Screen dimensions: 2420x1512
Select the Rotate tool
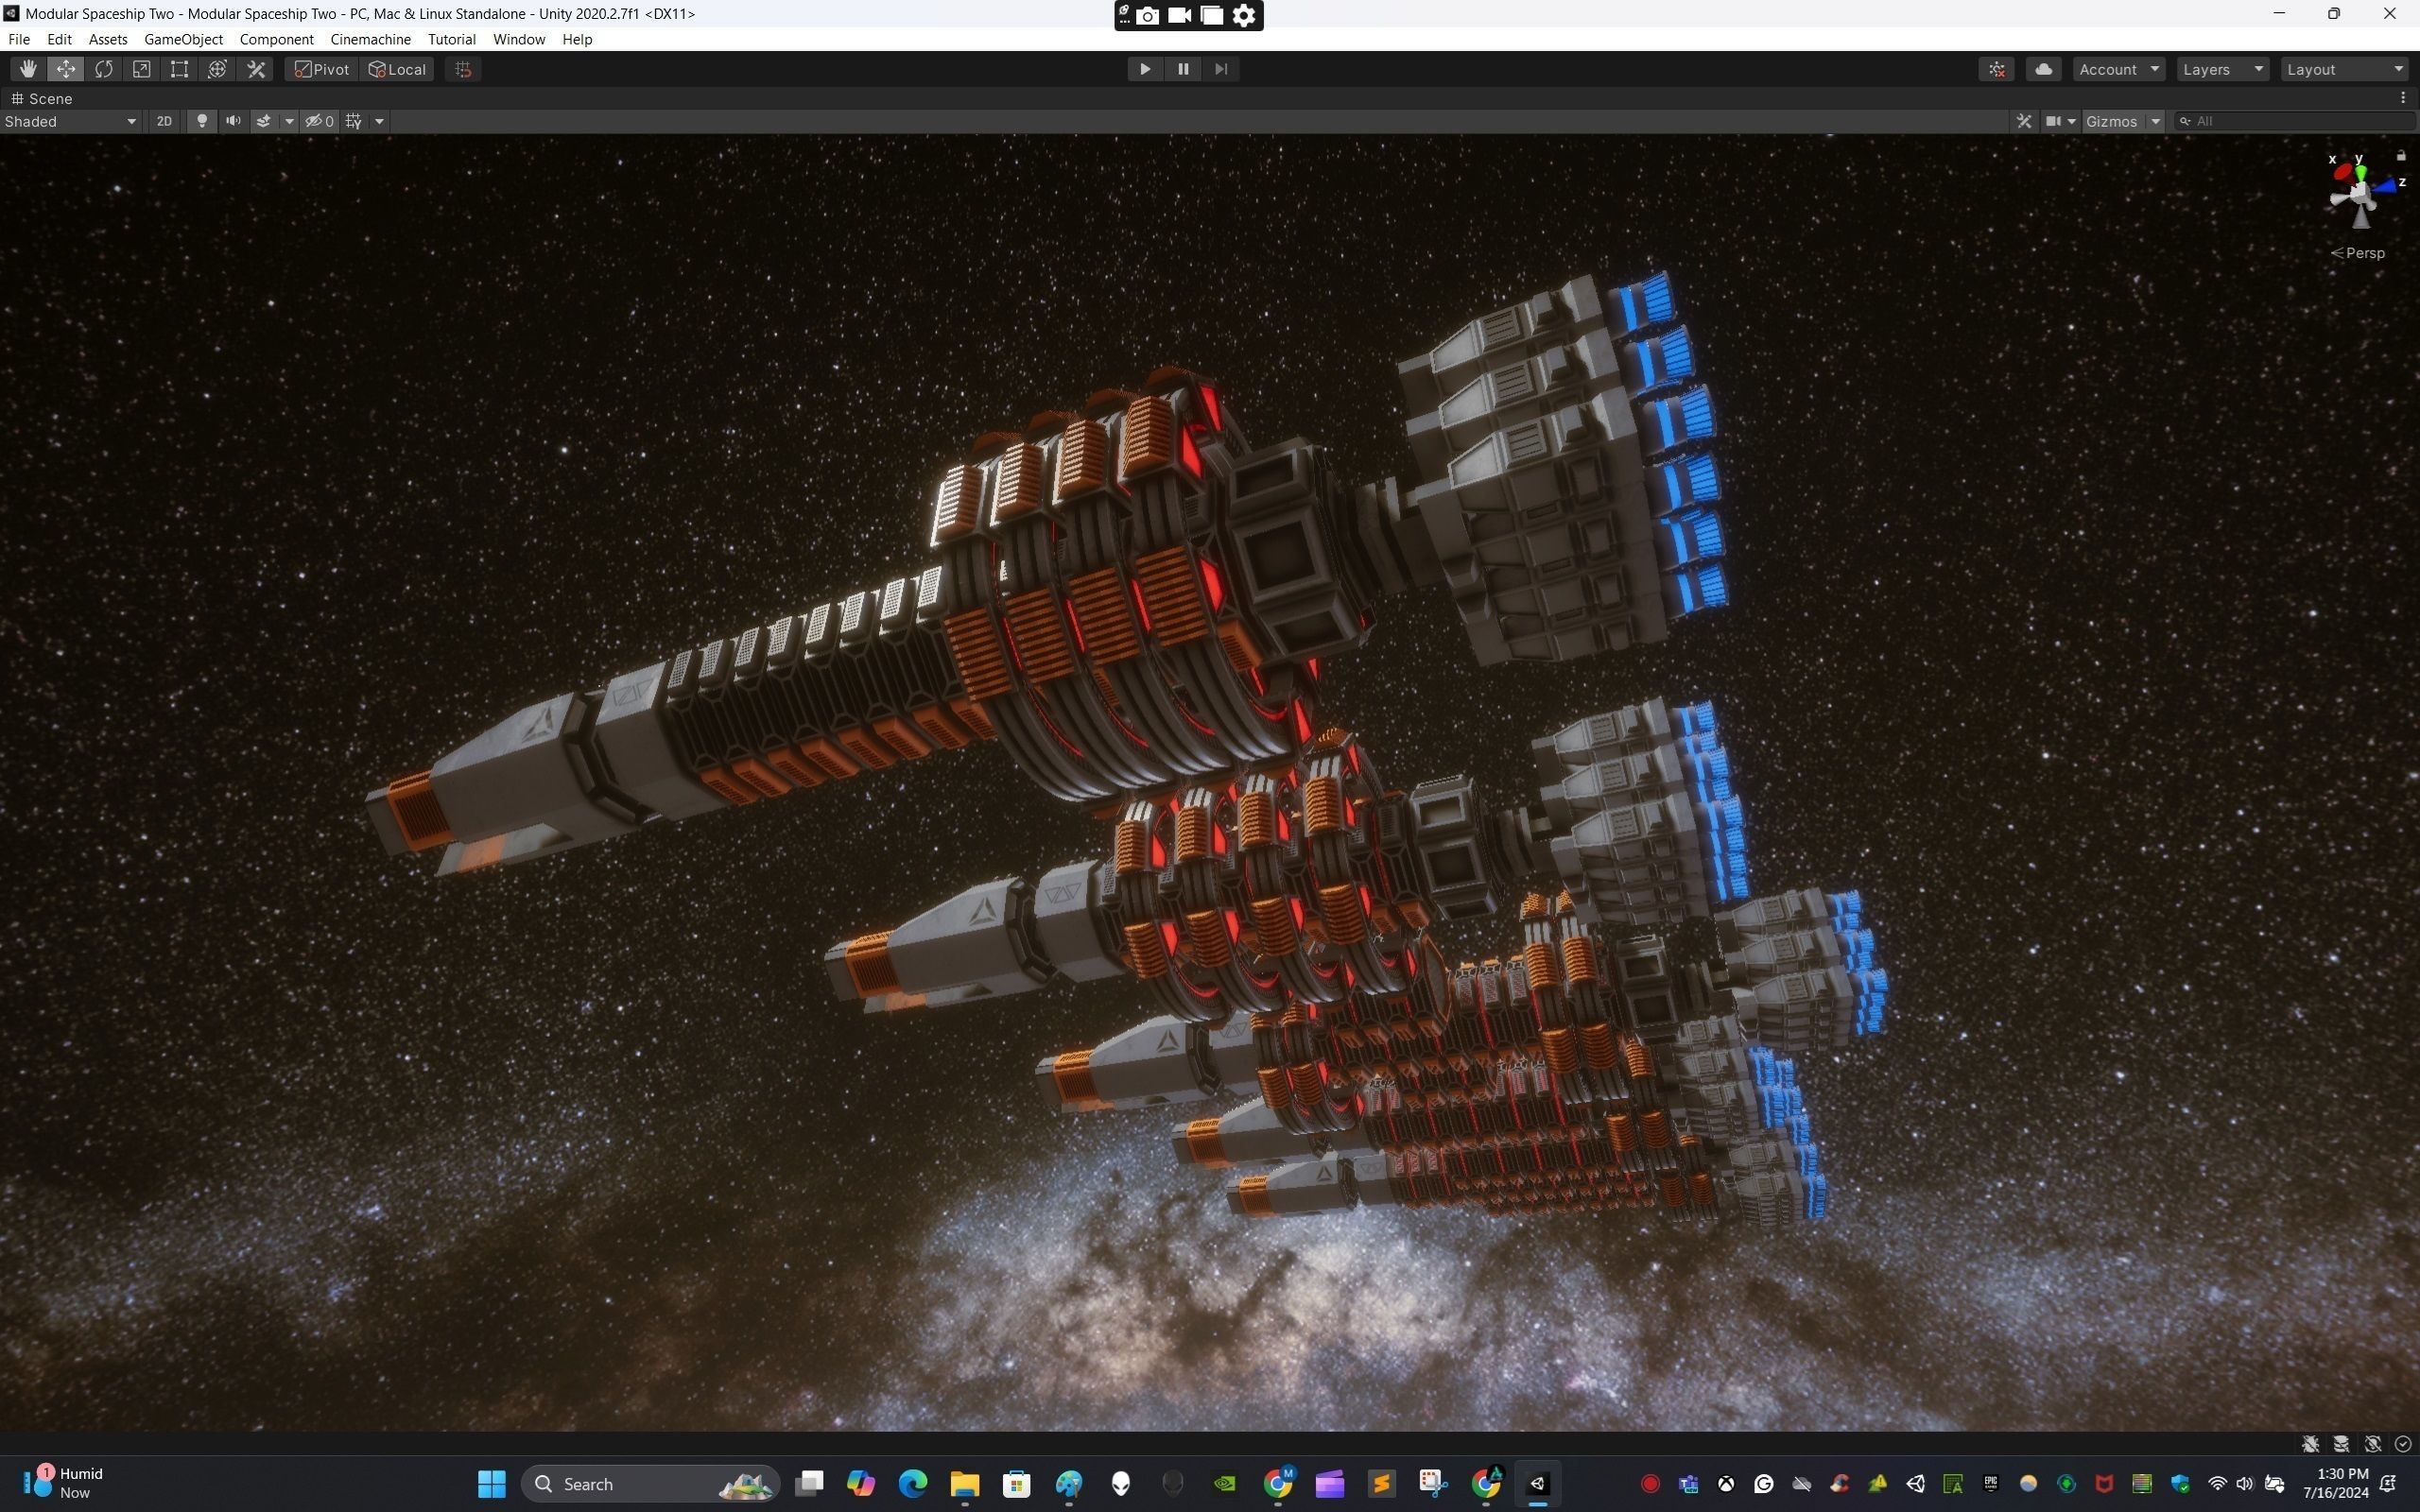104,69
